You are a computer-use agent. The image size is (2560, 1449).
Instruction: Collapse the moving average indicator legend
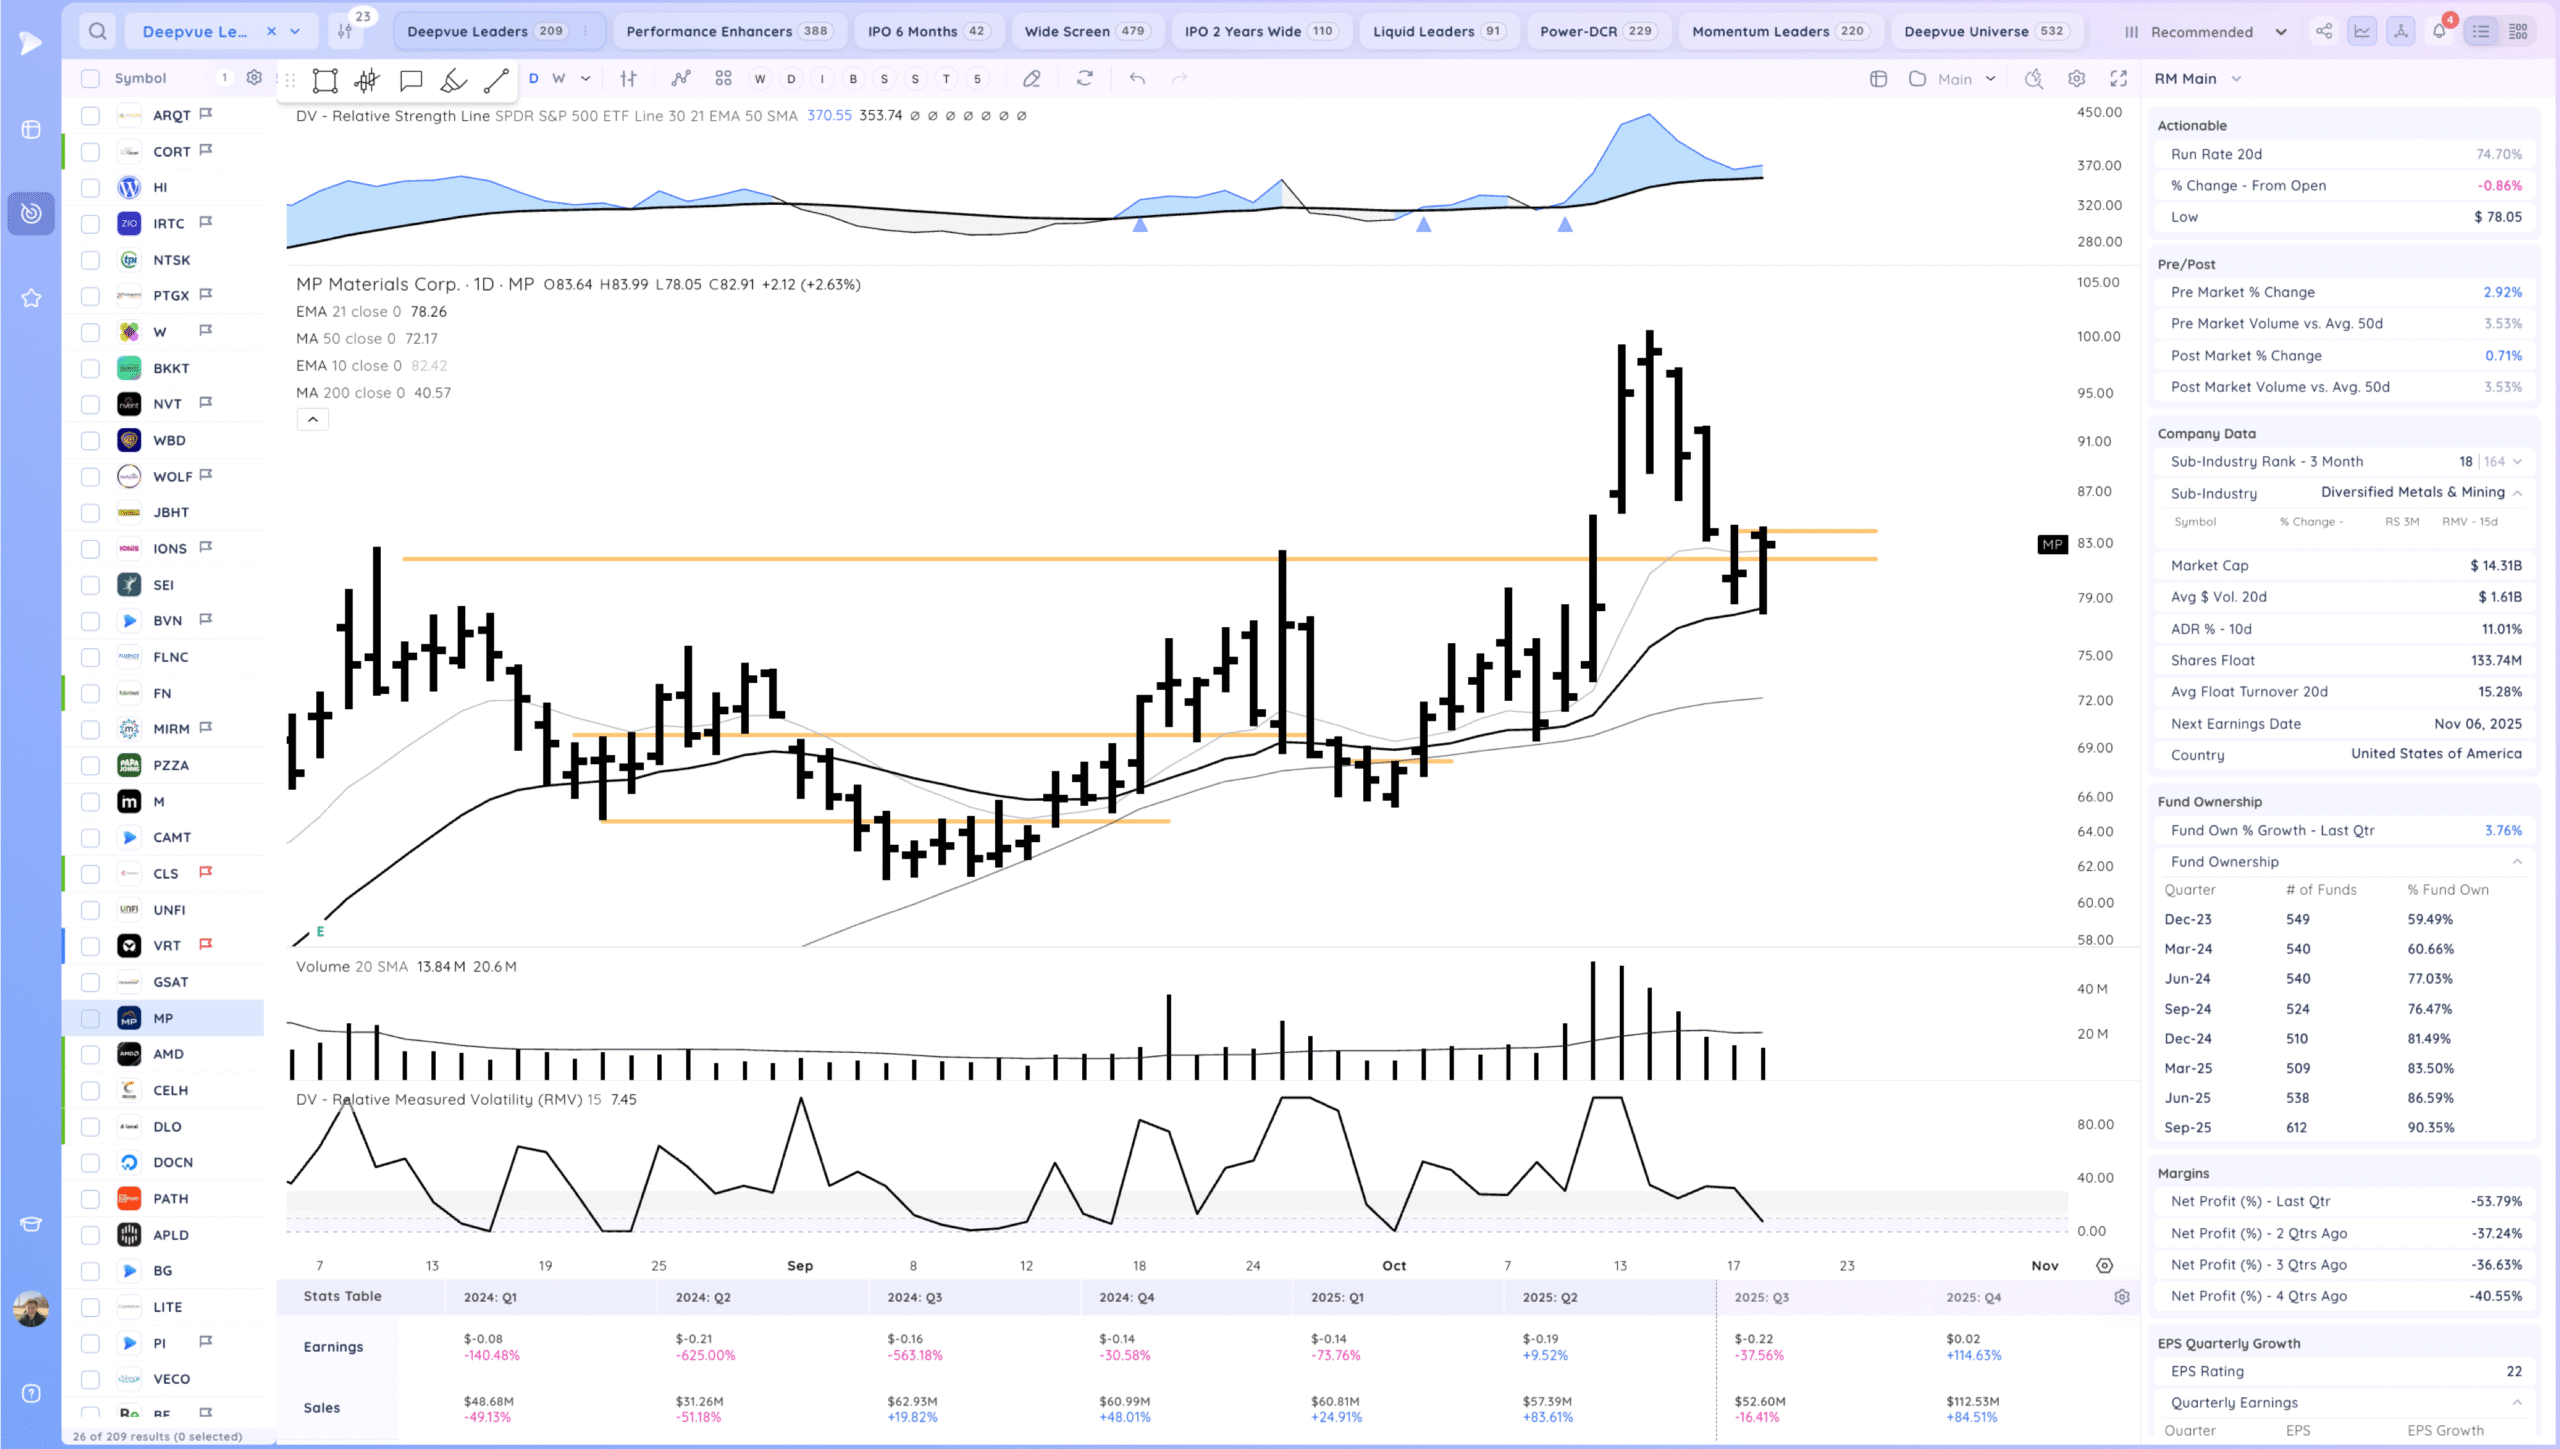coord(312,420)
